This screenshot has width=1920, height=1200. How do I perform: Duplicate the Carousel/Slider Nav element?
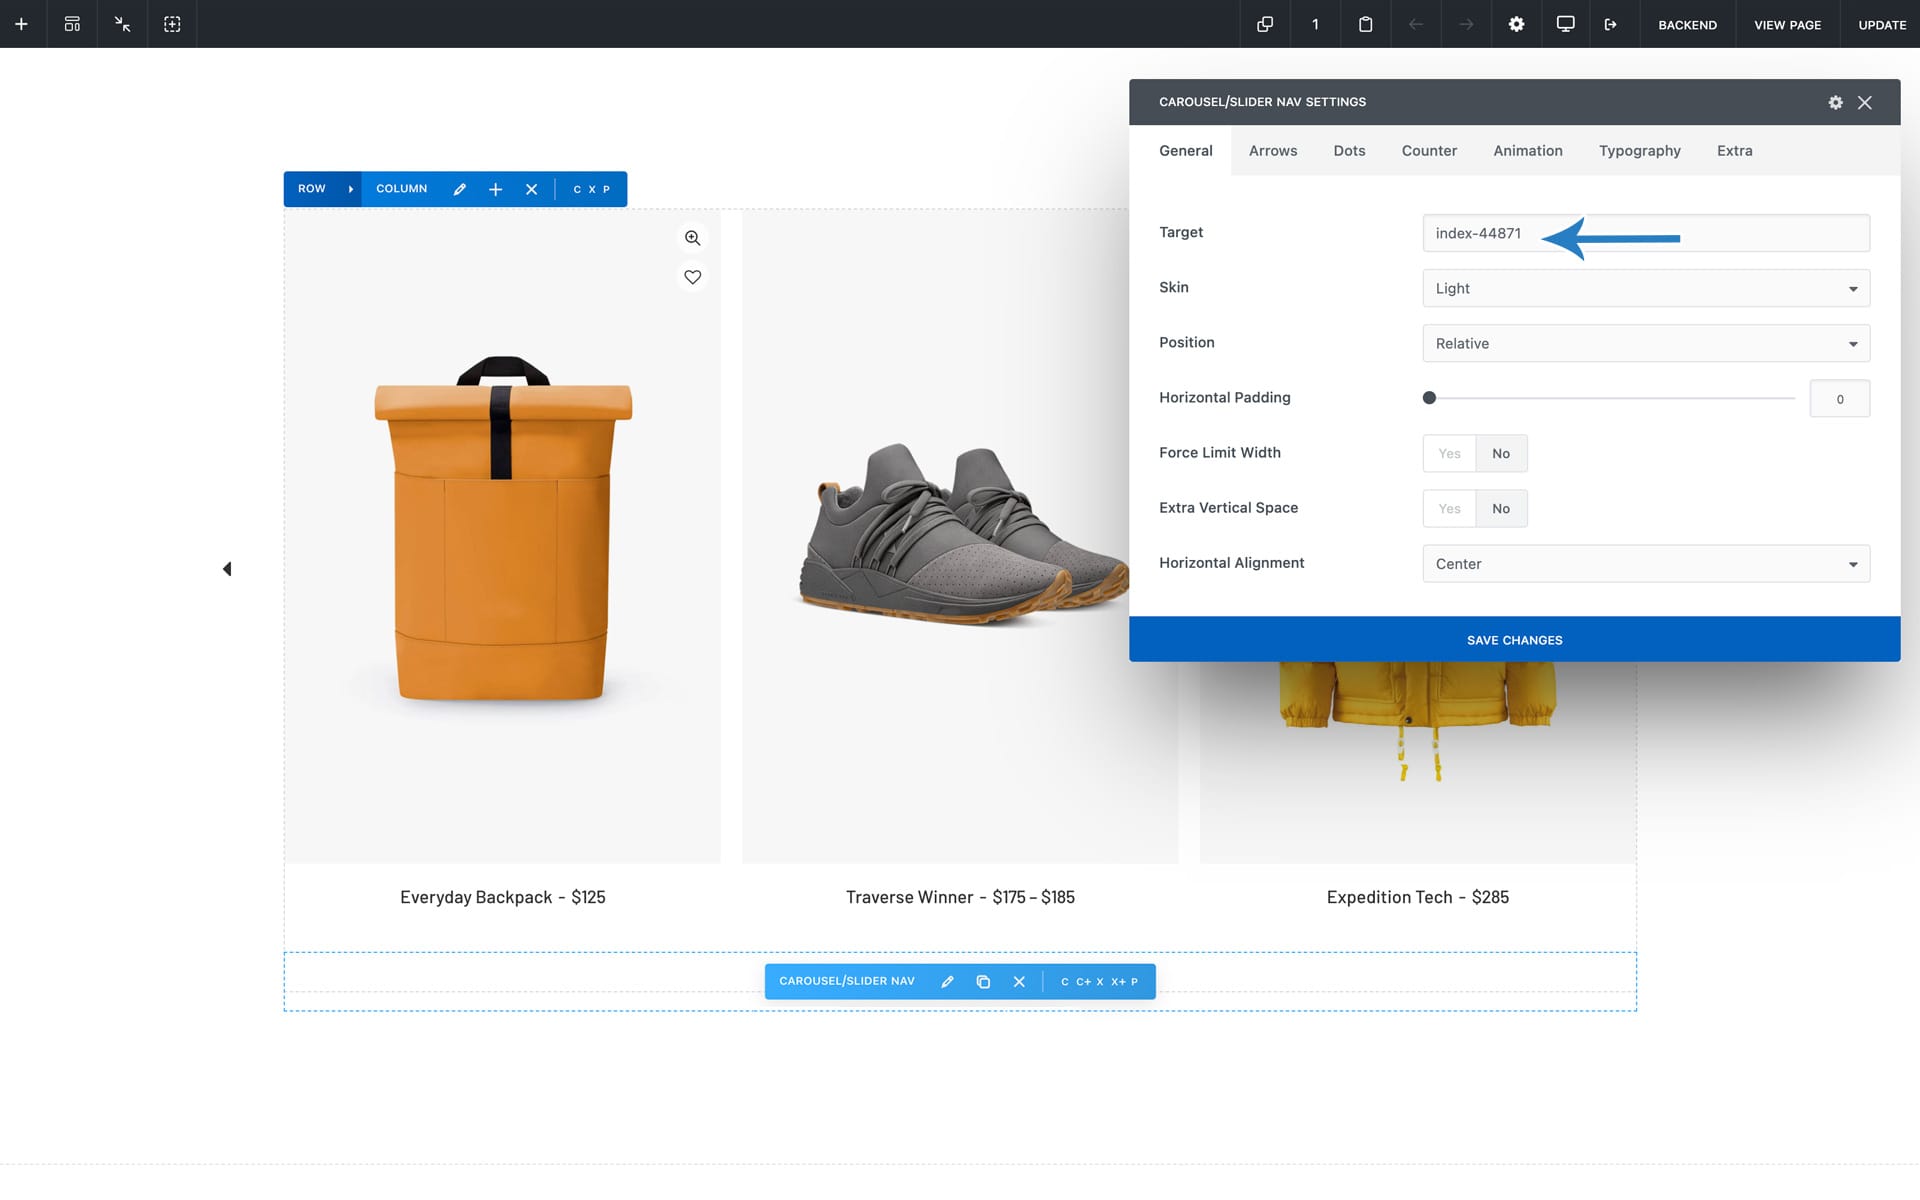(983, 982)
